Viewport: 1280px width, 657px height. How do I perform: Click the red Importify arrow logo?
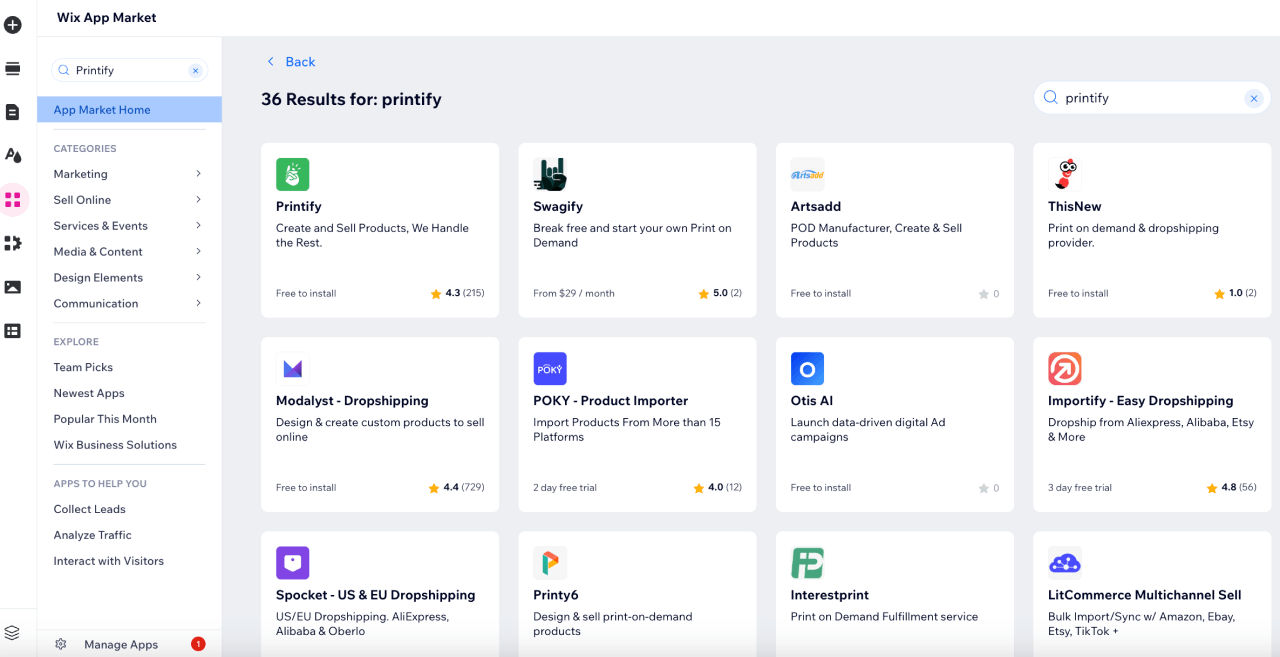pos(1065,368)
